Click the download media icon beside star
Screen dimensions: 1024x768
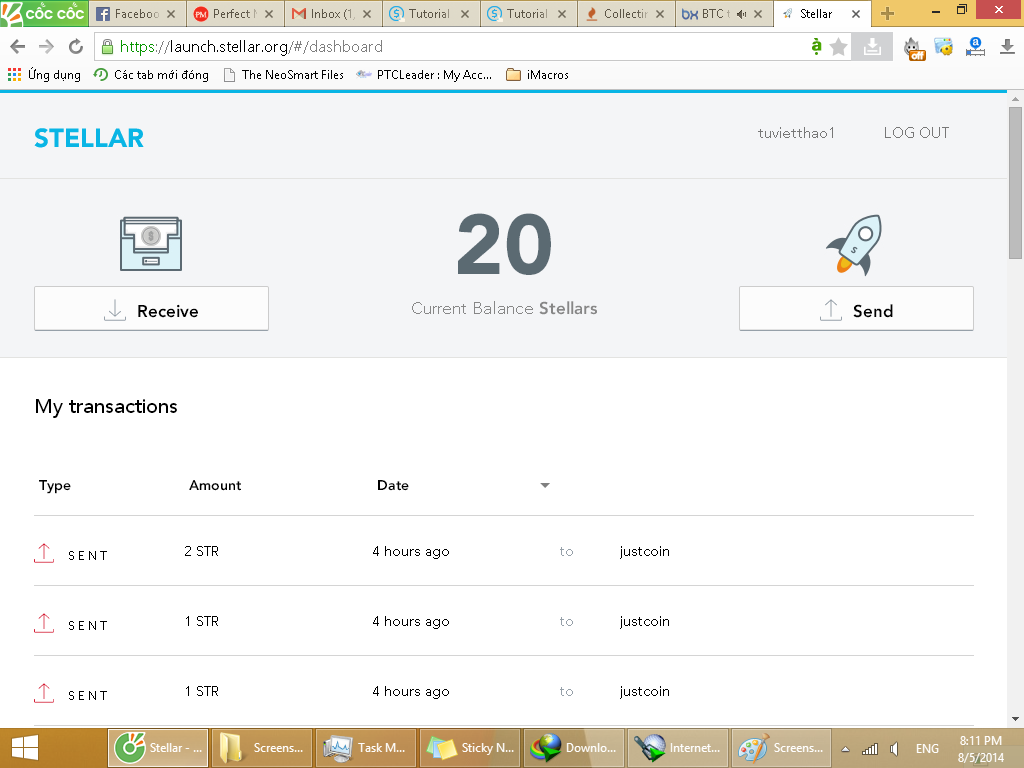pyautogui.click(x=872, y=46)
